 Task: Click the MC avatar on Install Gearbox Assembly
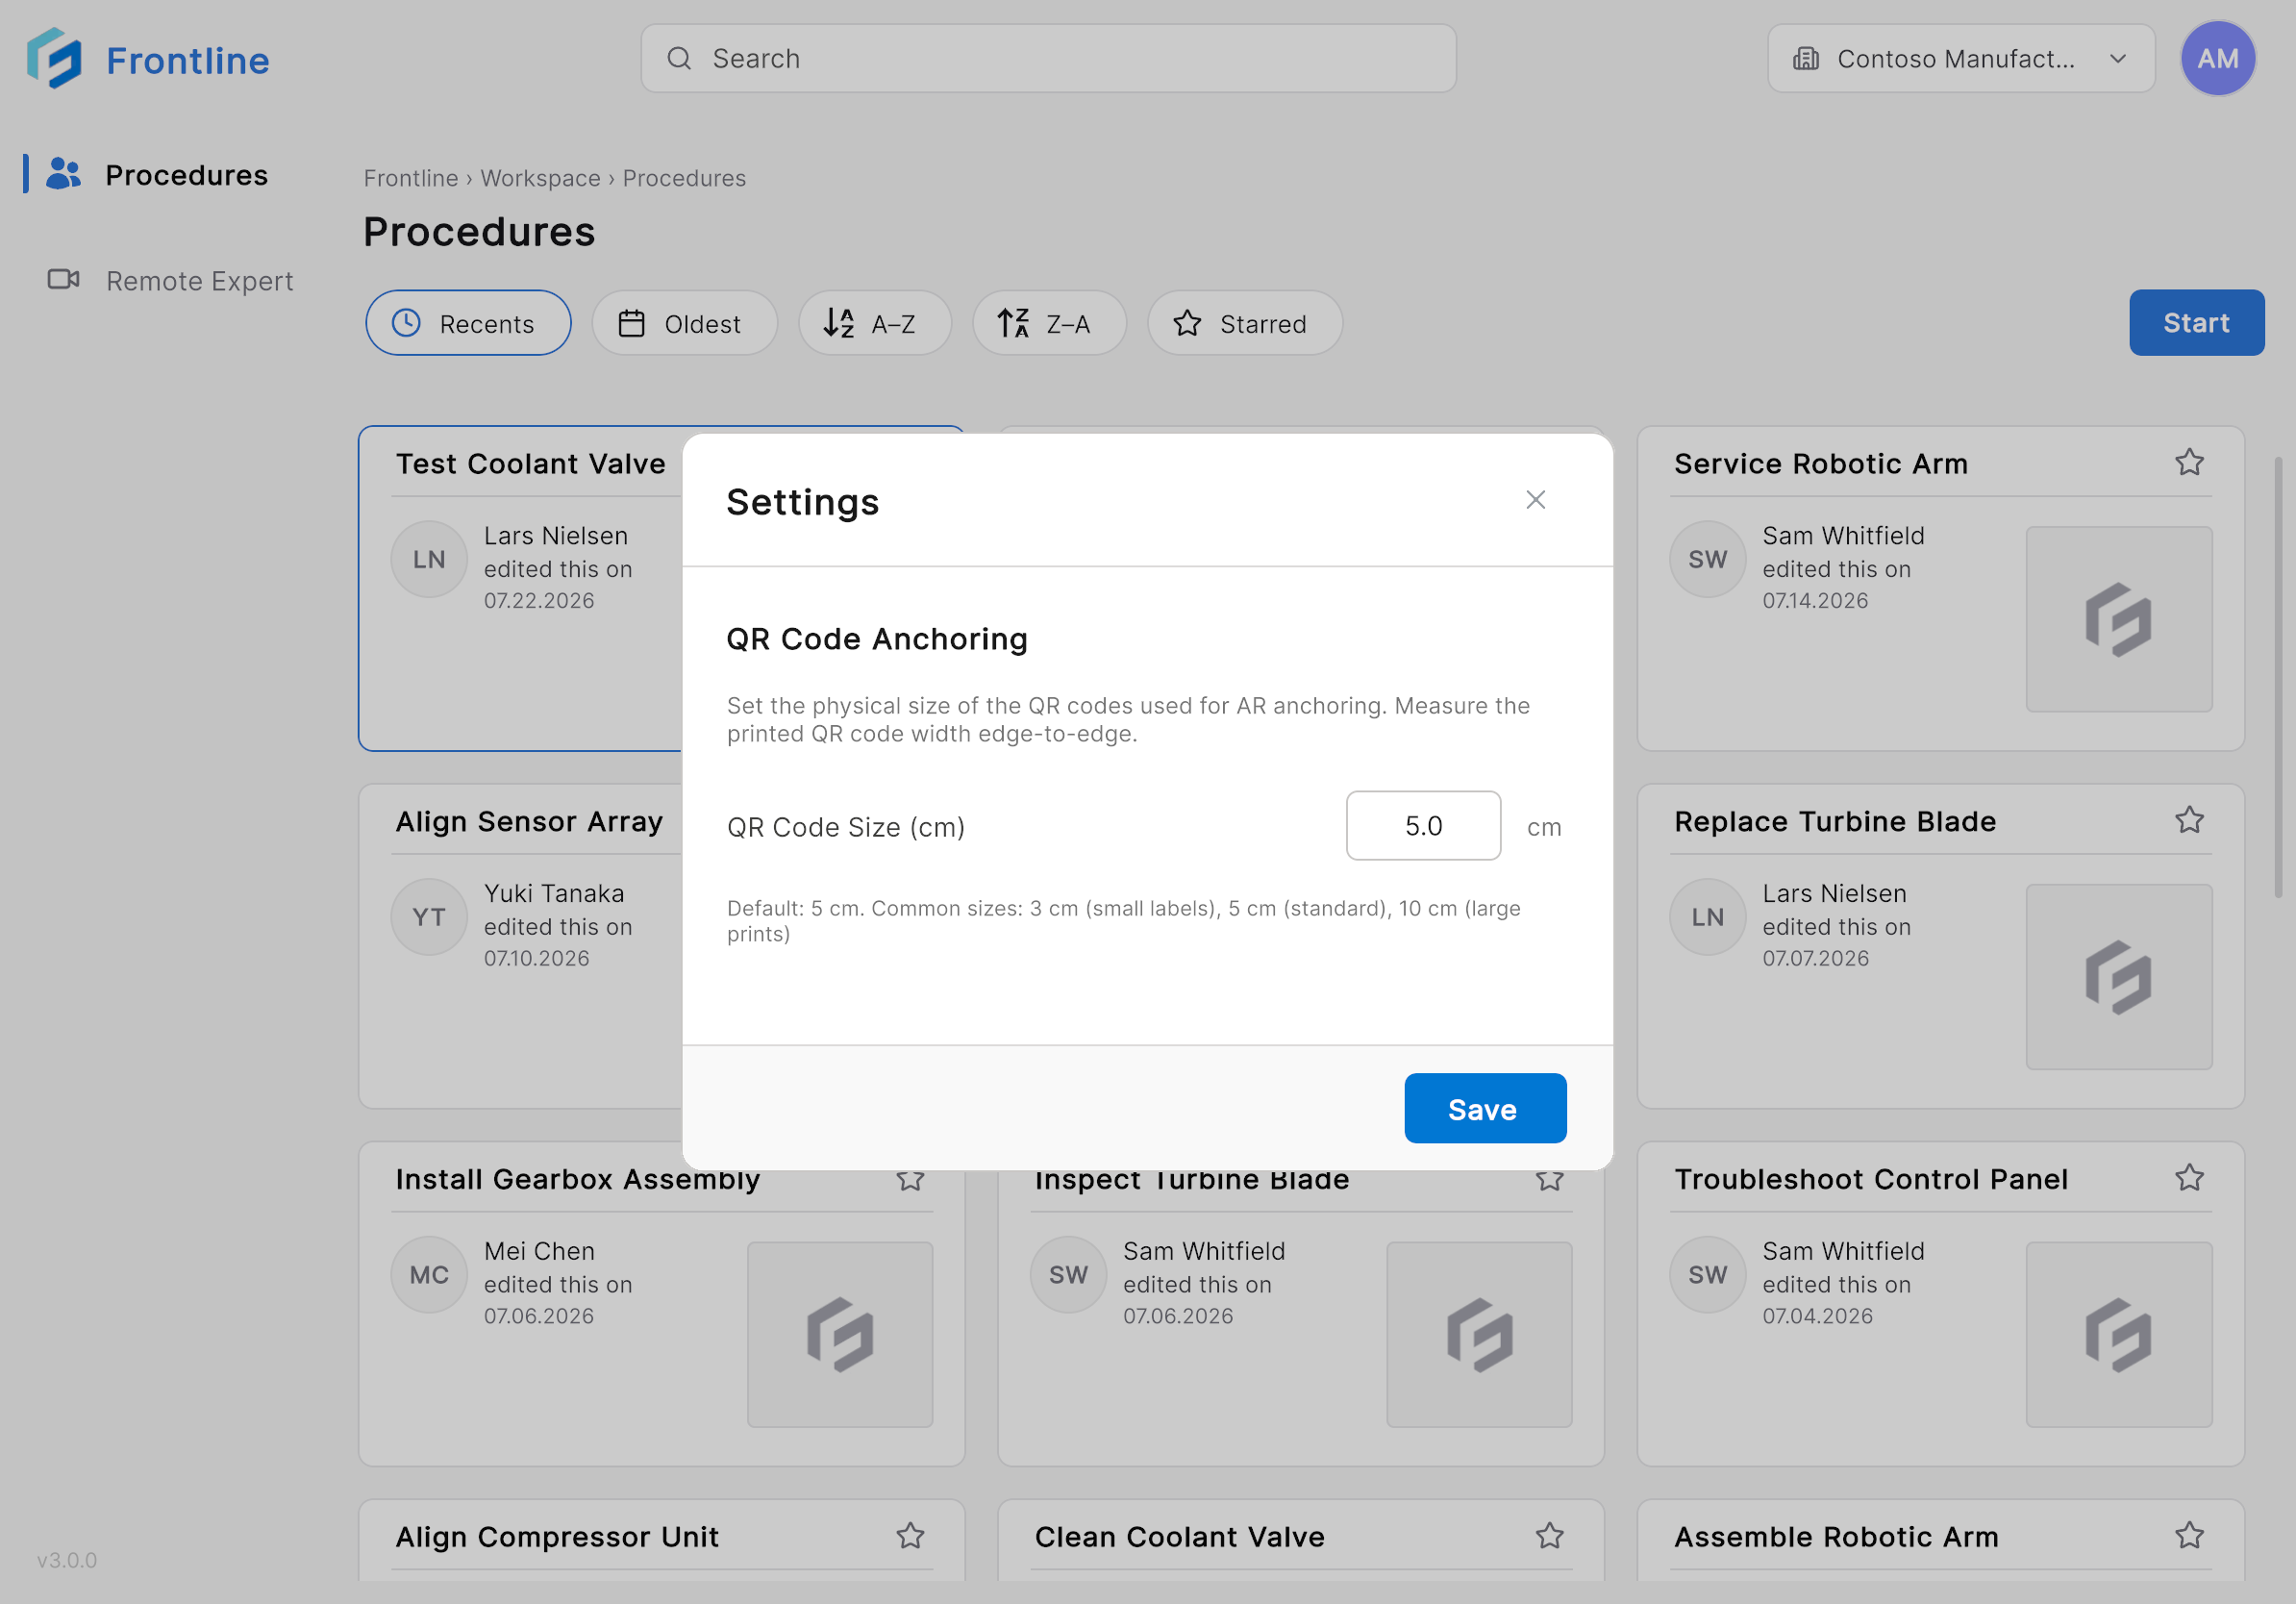click(x=429, y=1275)
